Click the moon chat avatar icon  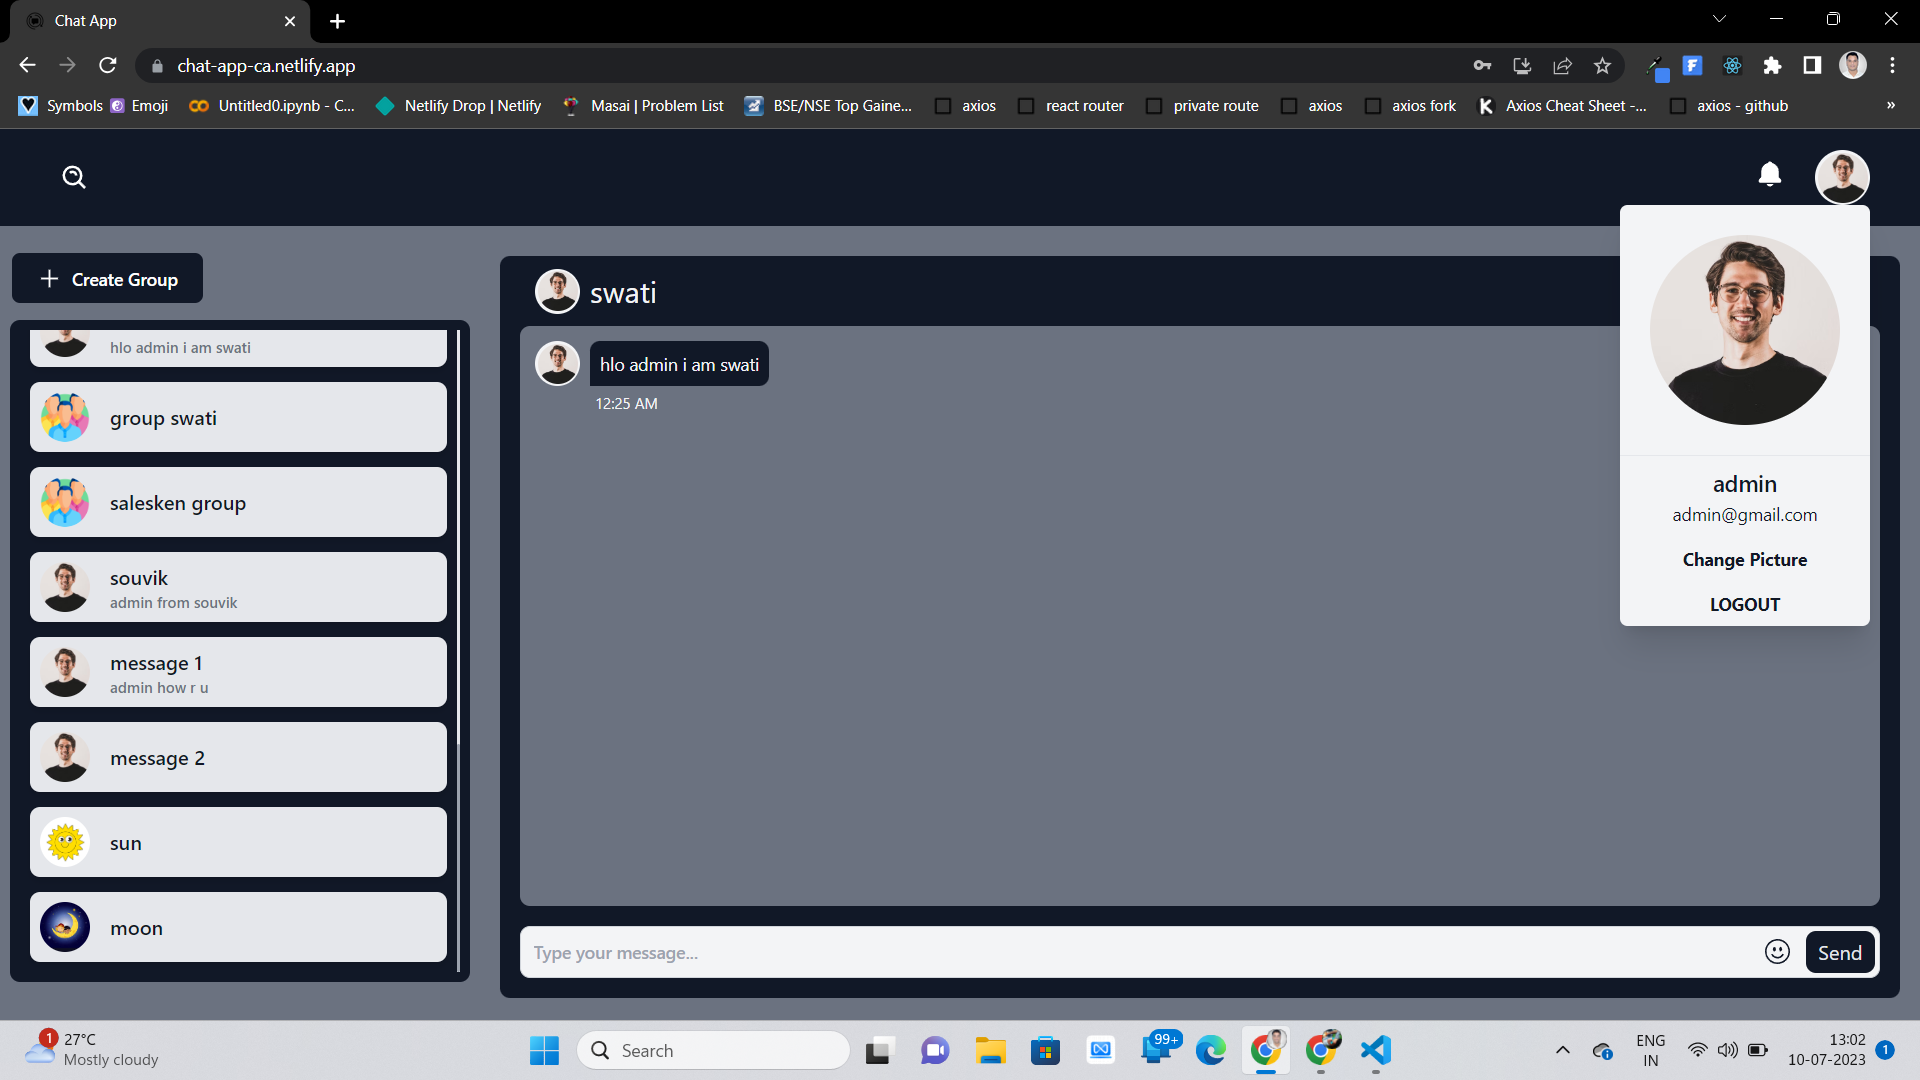(x=65, y=926)
